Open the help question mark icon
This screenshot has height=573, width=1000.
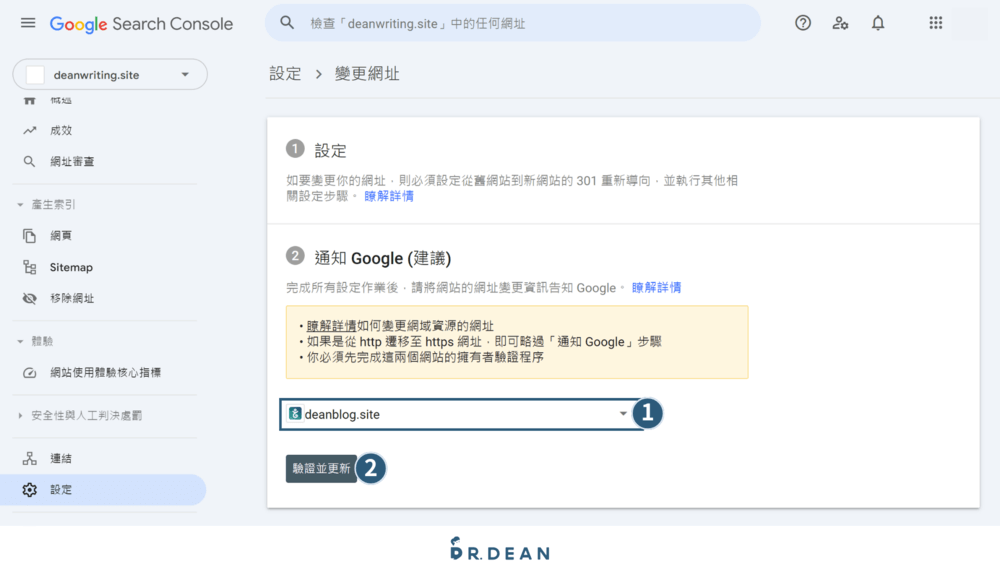pyautogui.click(x=803, y=23)
